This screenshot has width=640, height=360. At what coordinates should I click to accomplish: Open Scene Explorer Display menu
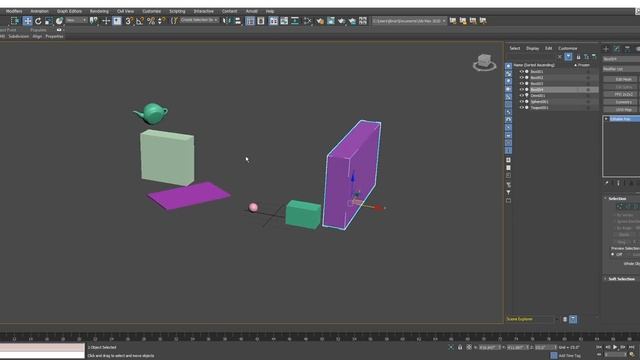[532, 48]
